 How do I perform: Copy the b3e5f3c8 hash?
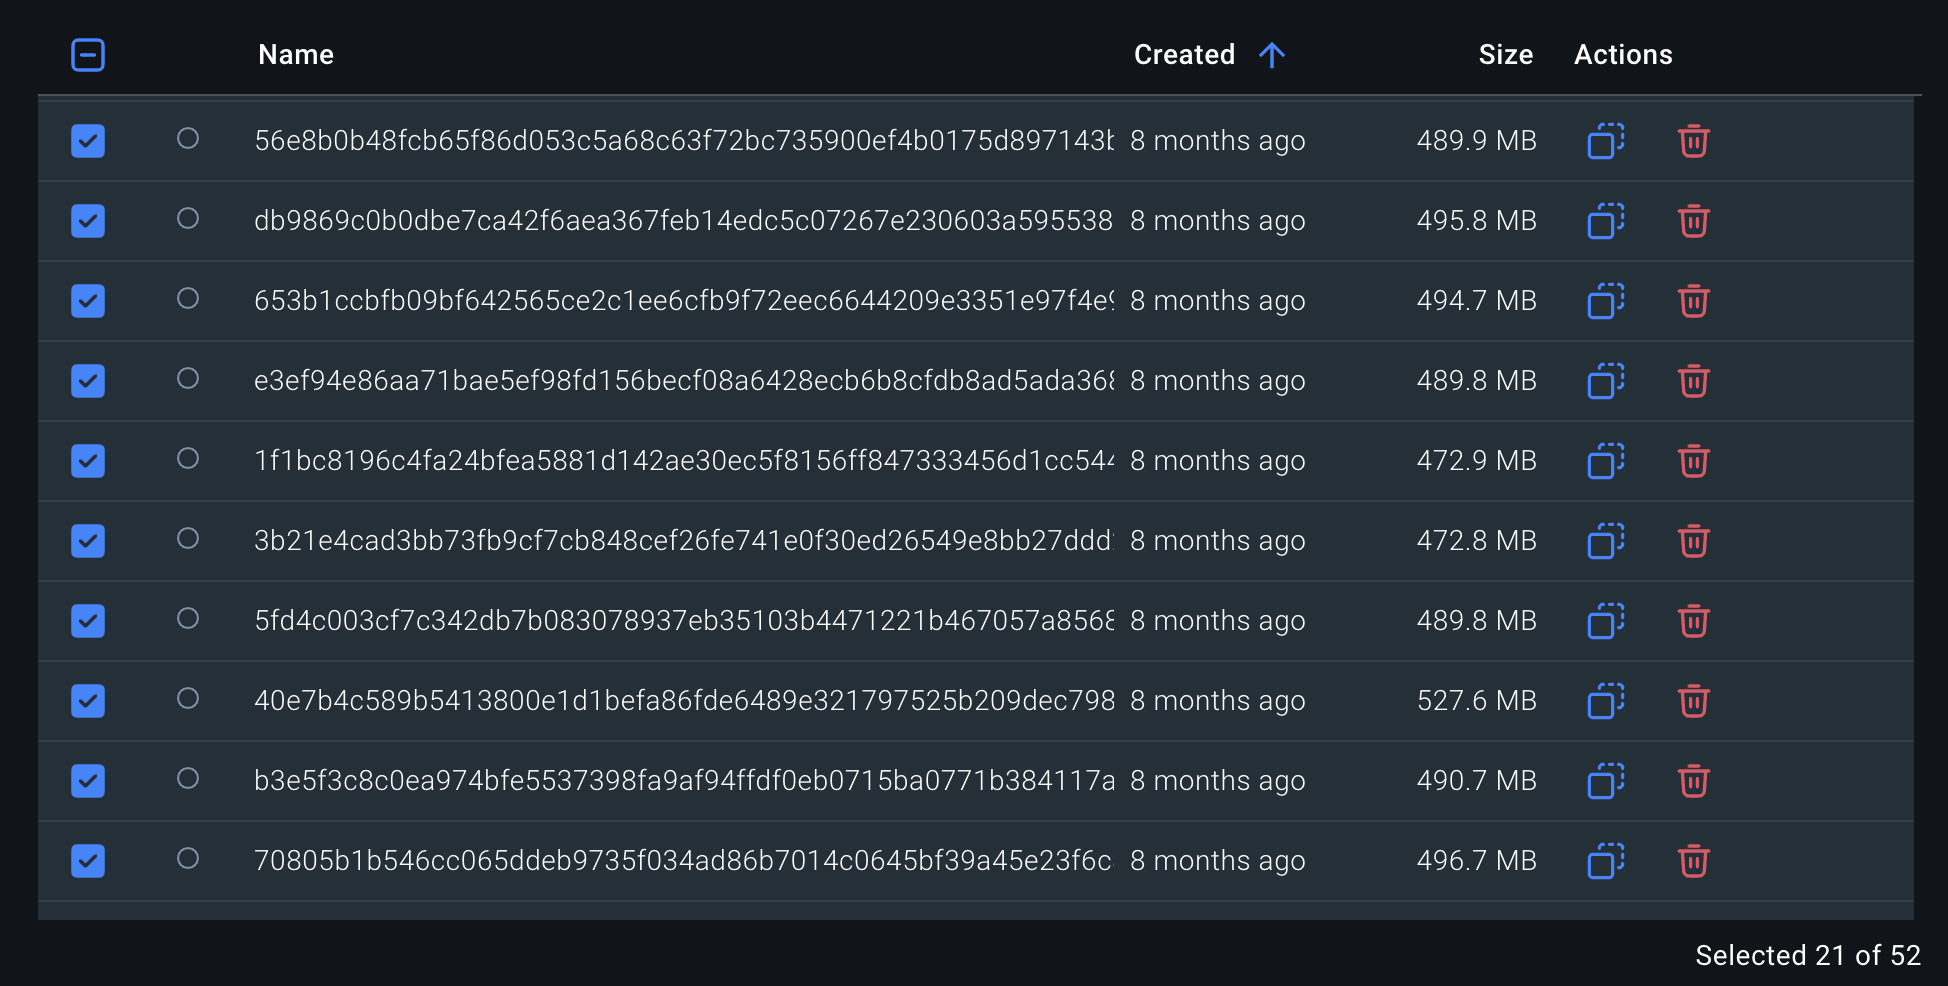[1604, 781]
